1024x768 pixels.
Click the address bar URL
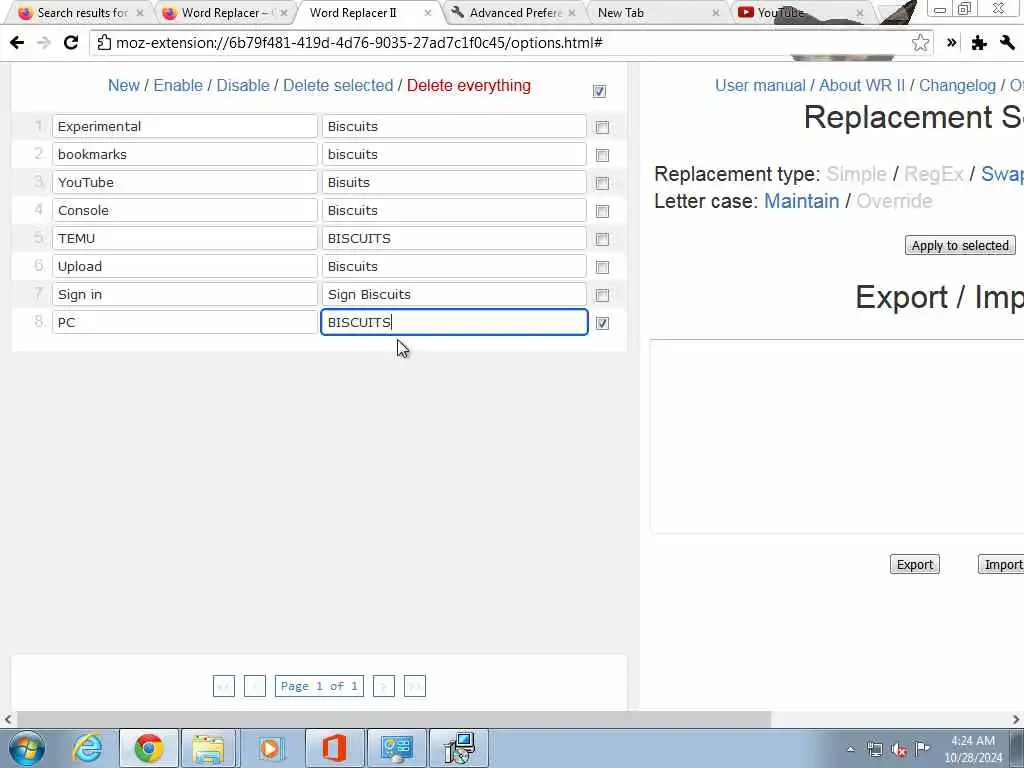point(359,43)
